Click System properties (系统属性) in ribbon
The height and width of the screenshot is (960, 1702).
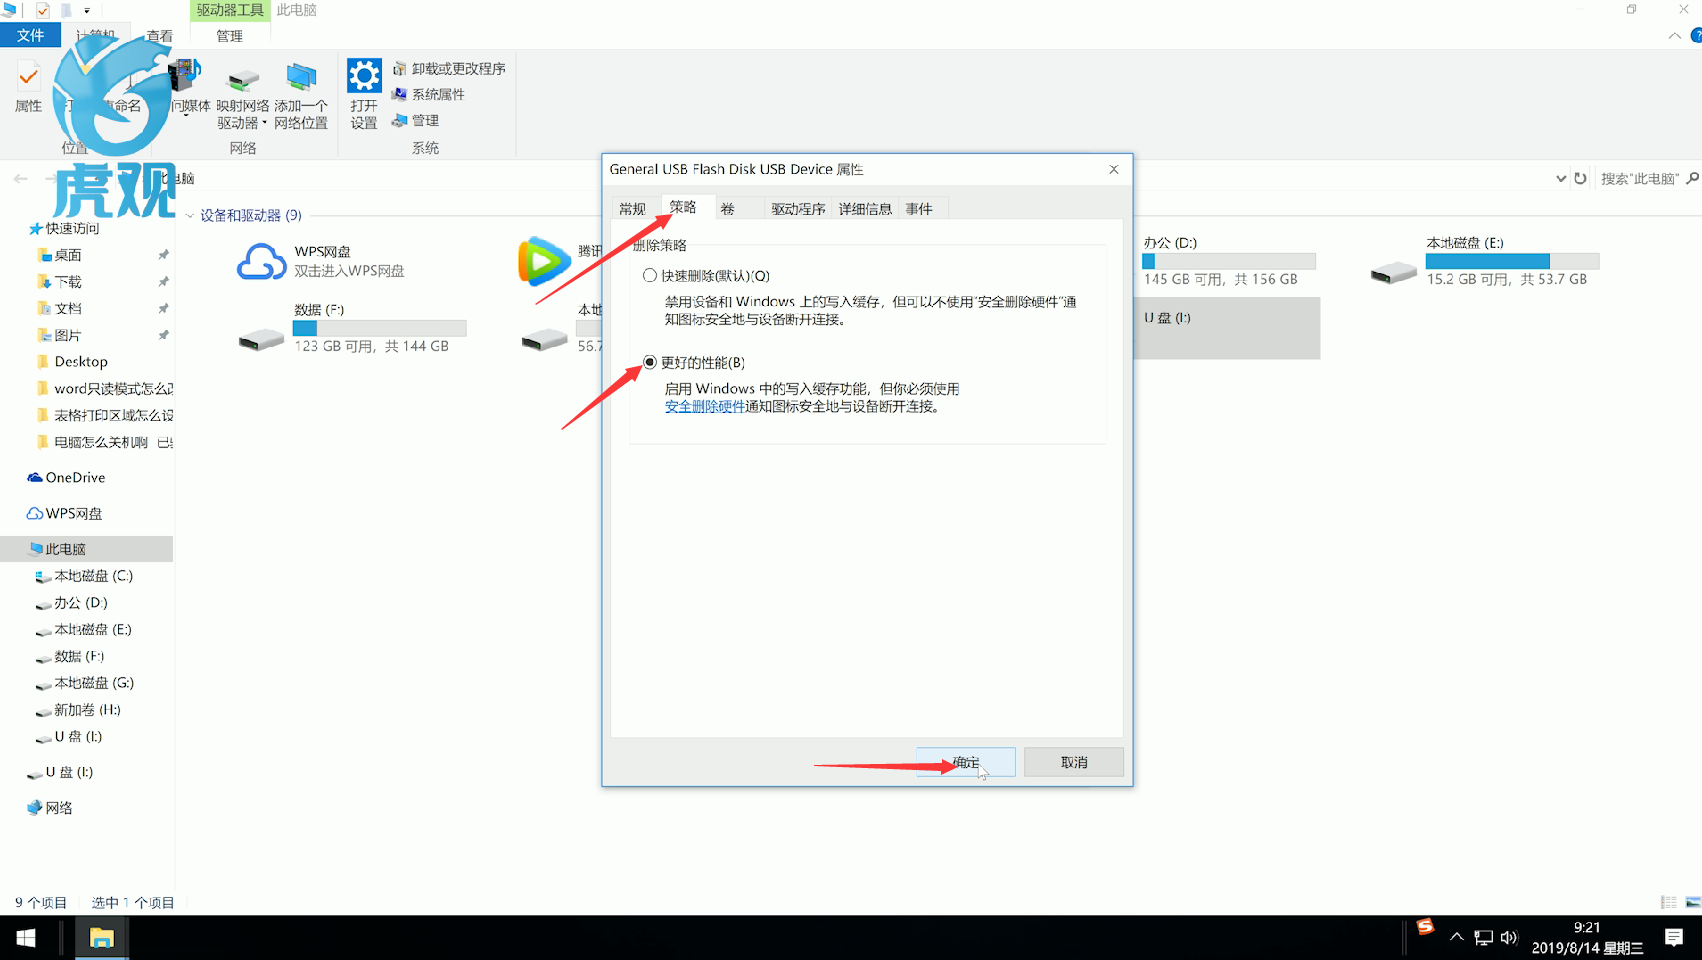click(x=428, y=94)
